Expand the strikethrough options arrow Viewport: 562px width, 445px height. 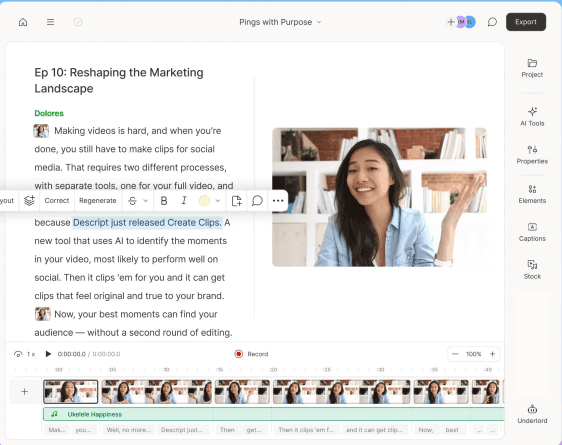(146, 201)
